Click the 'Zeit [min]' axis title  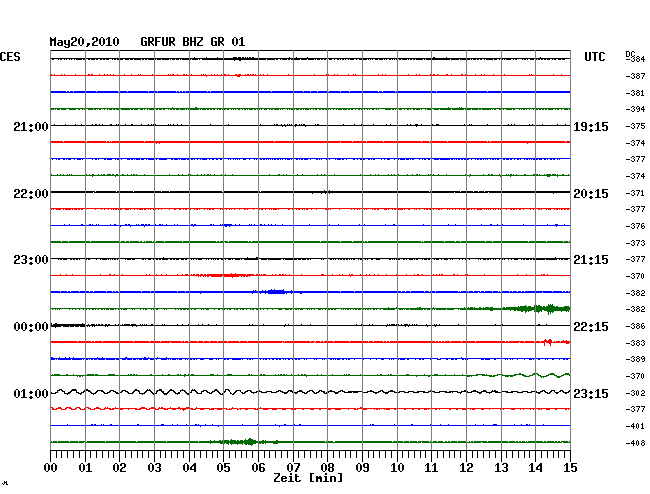[x=308, y=478]
